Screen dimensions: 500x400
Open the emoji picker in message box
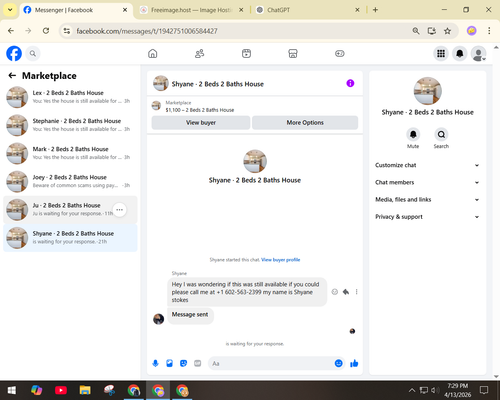coord(338,363)
